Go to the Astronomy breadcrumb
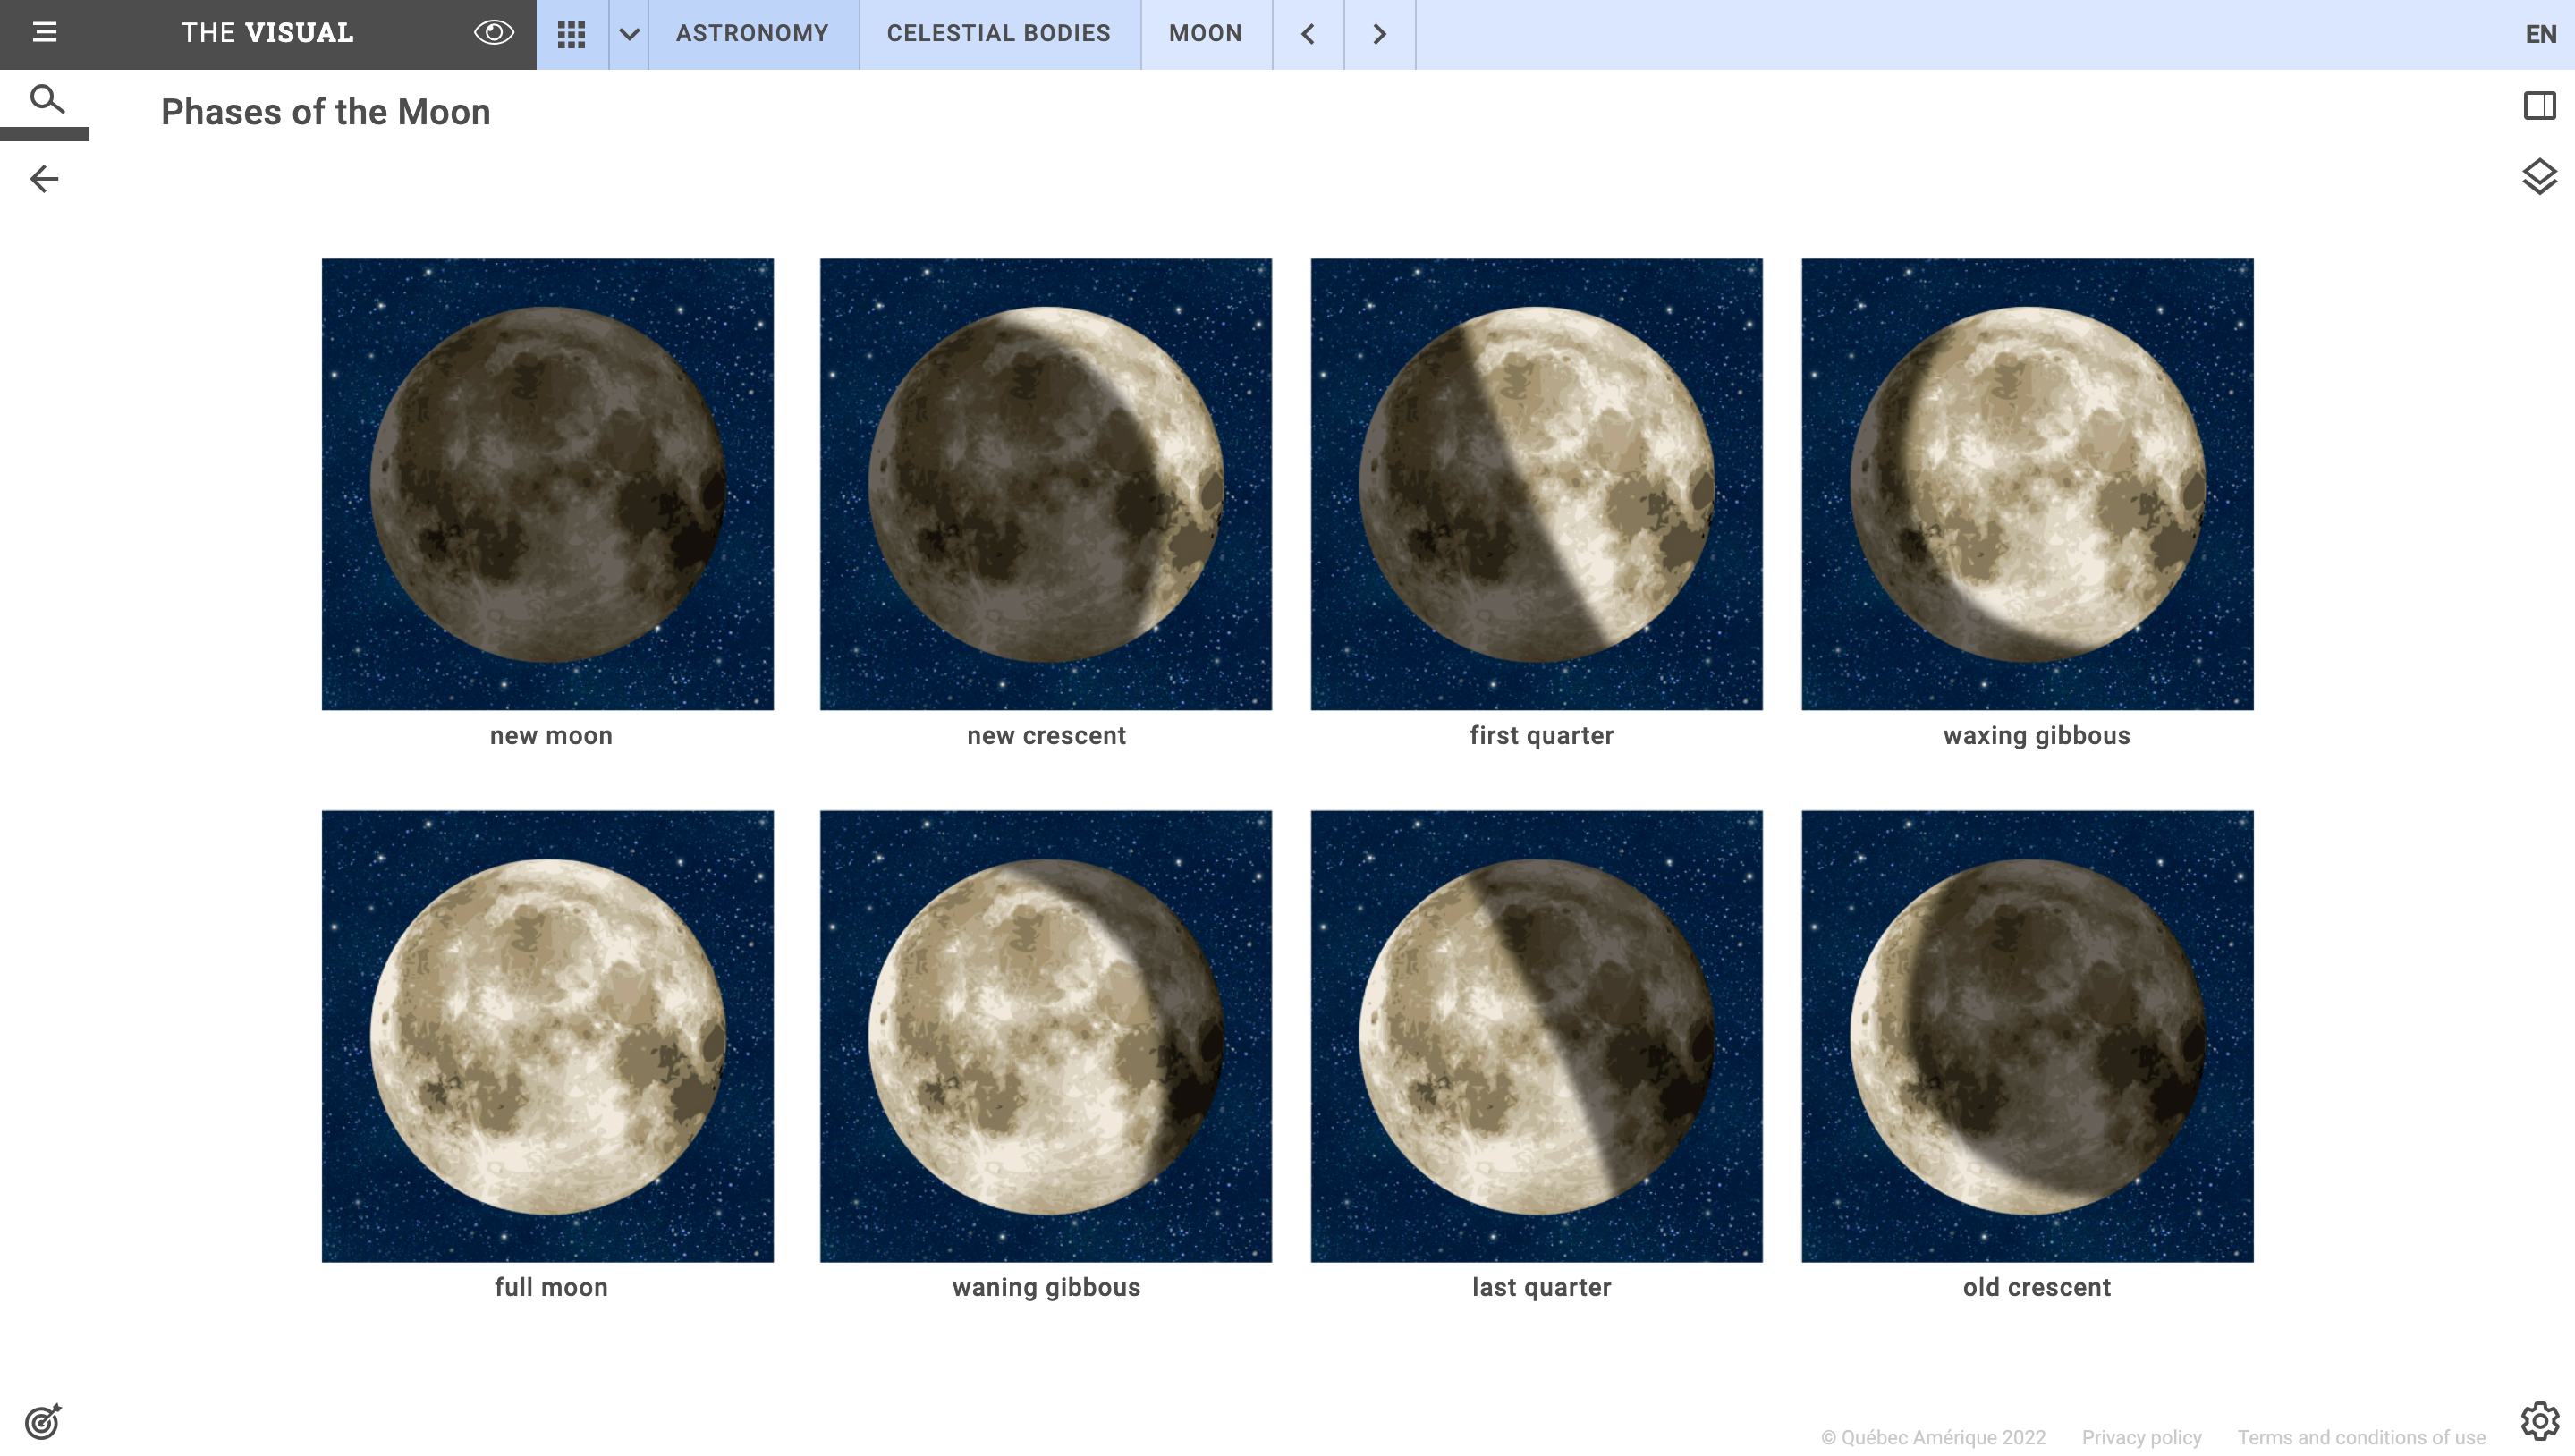This screenshot has height=1456, width=2575. click(752, 33)
